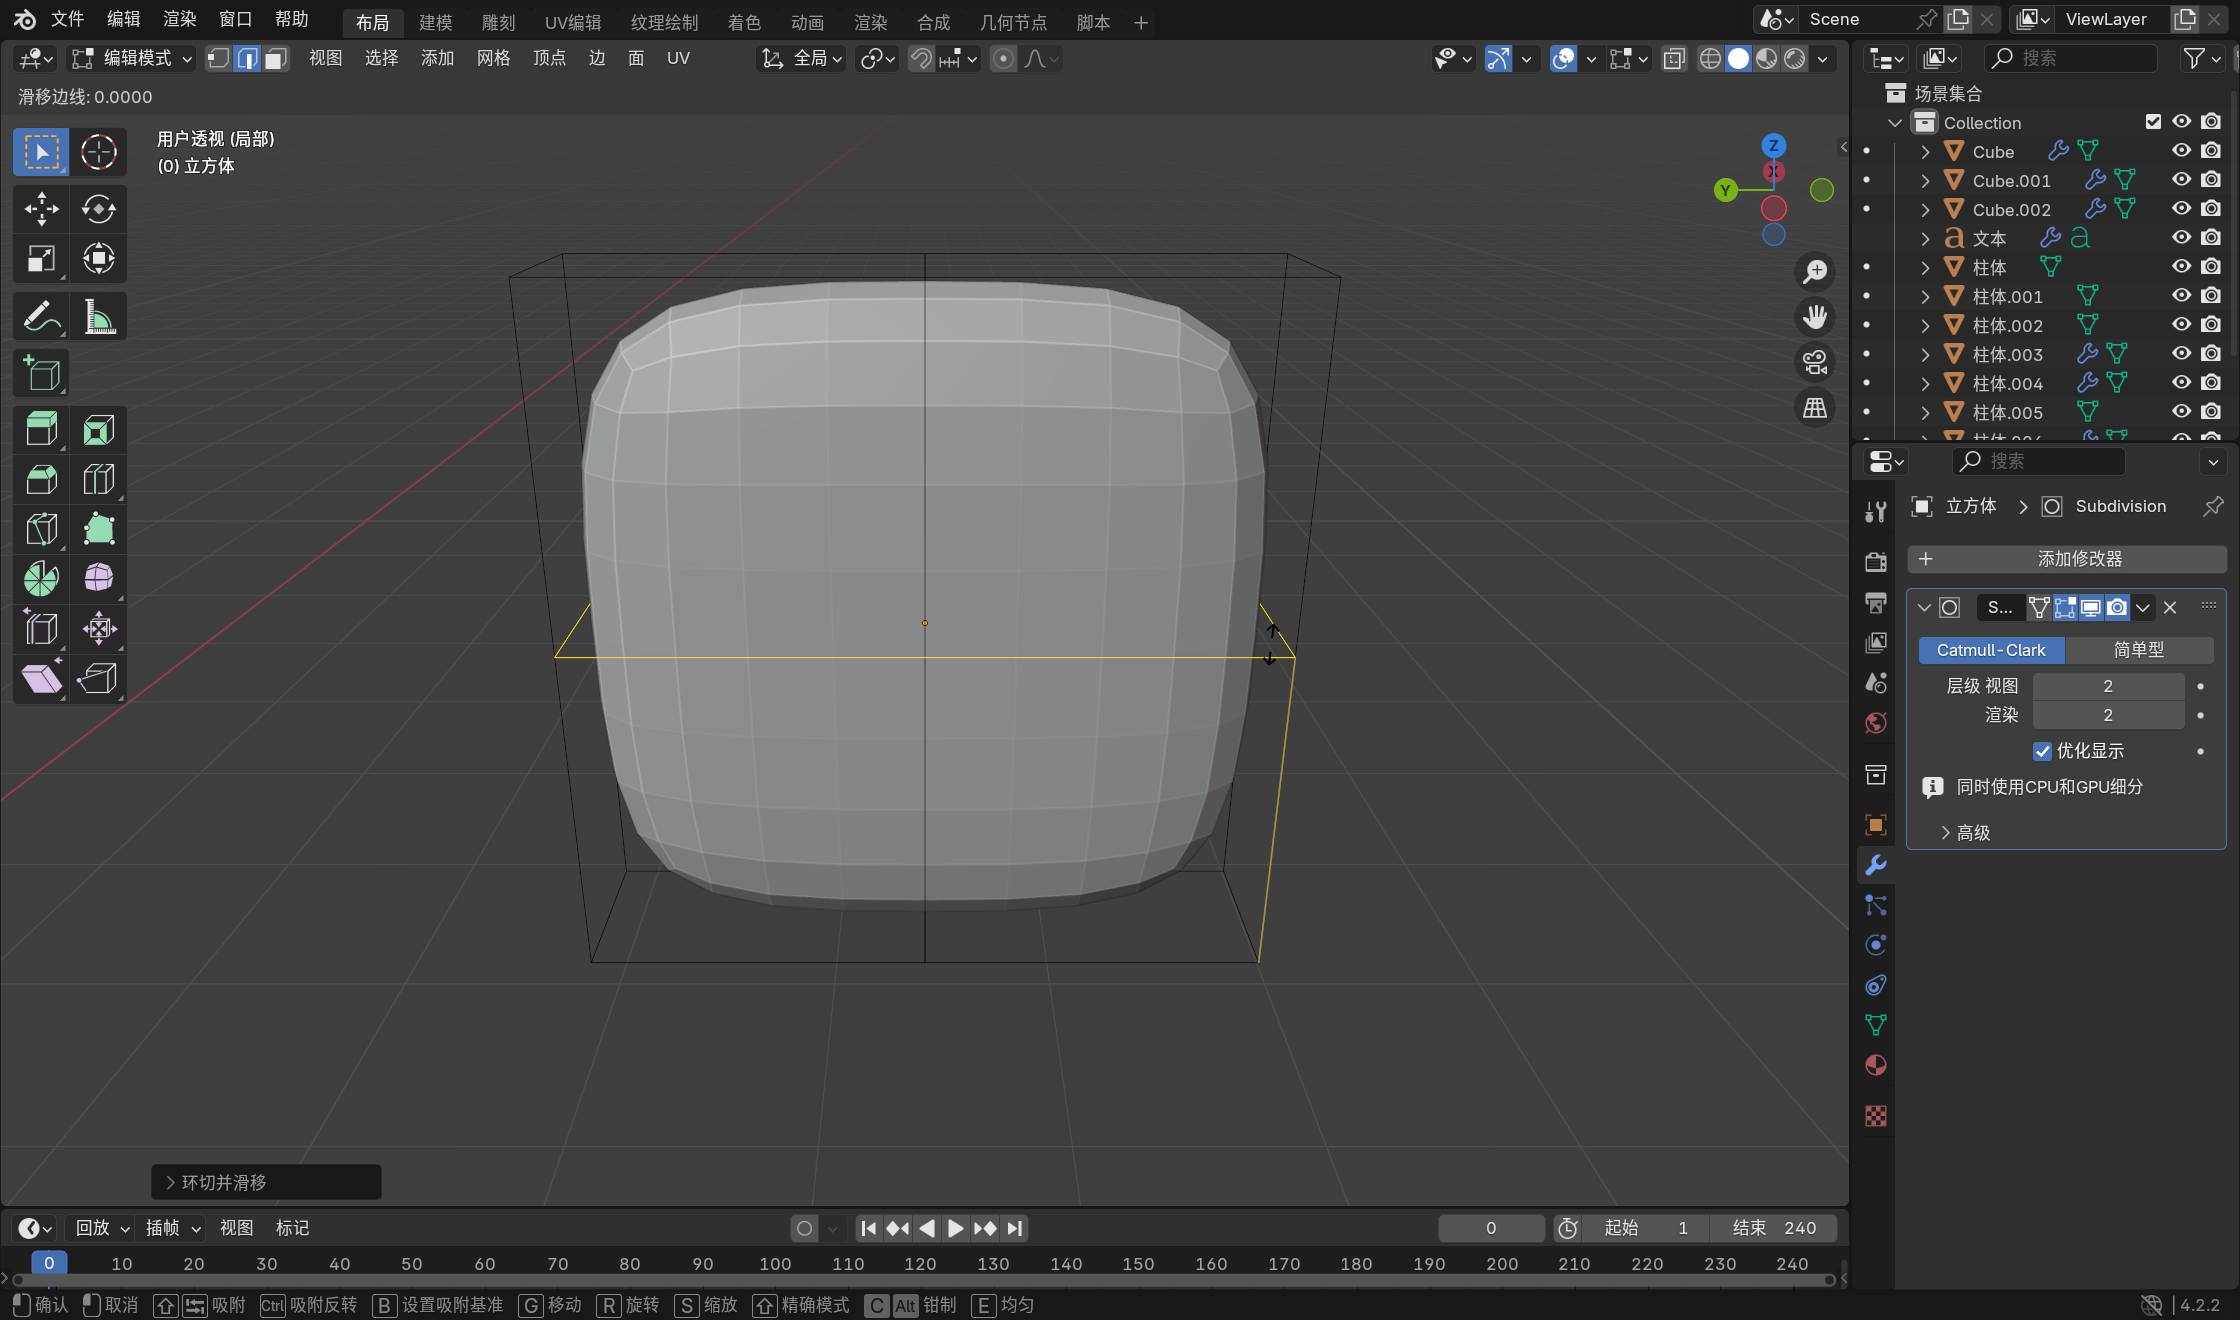Open the Material properties tab

point(1876,1065)
